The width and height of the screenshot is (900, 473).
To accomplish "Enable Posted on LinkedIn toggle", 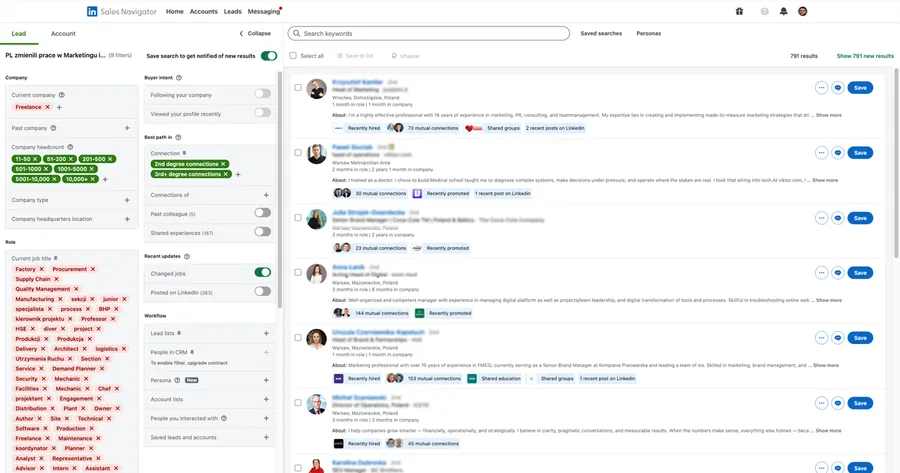I will [262, 292].
